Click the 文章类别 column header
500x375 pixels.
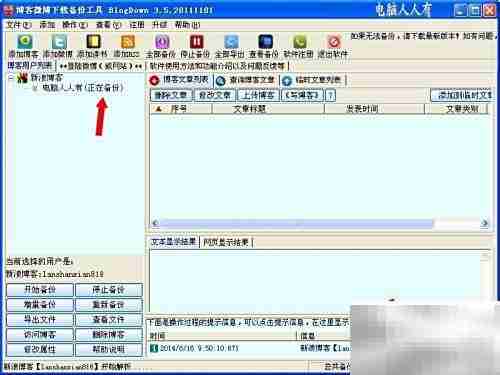tap(456, 109)
